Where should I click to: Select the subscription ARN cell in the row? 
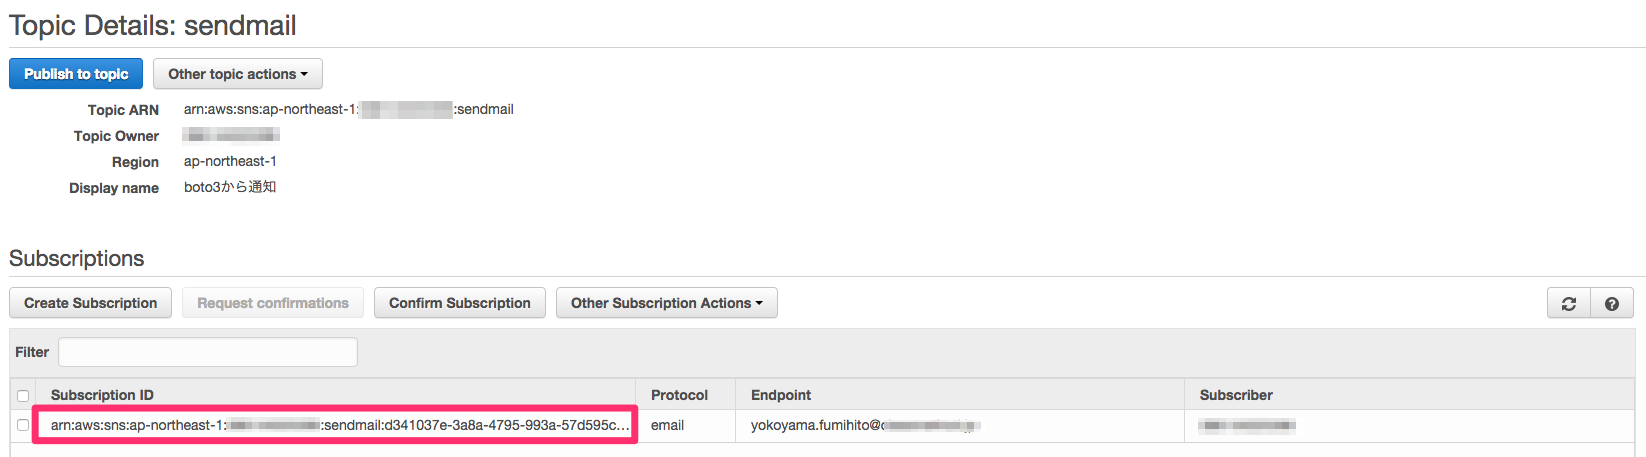pos(340,425)
